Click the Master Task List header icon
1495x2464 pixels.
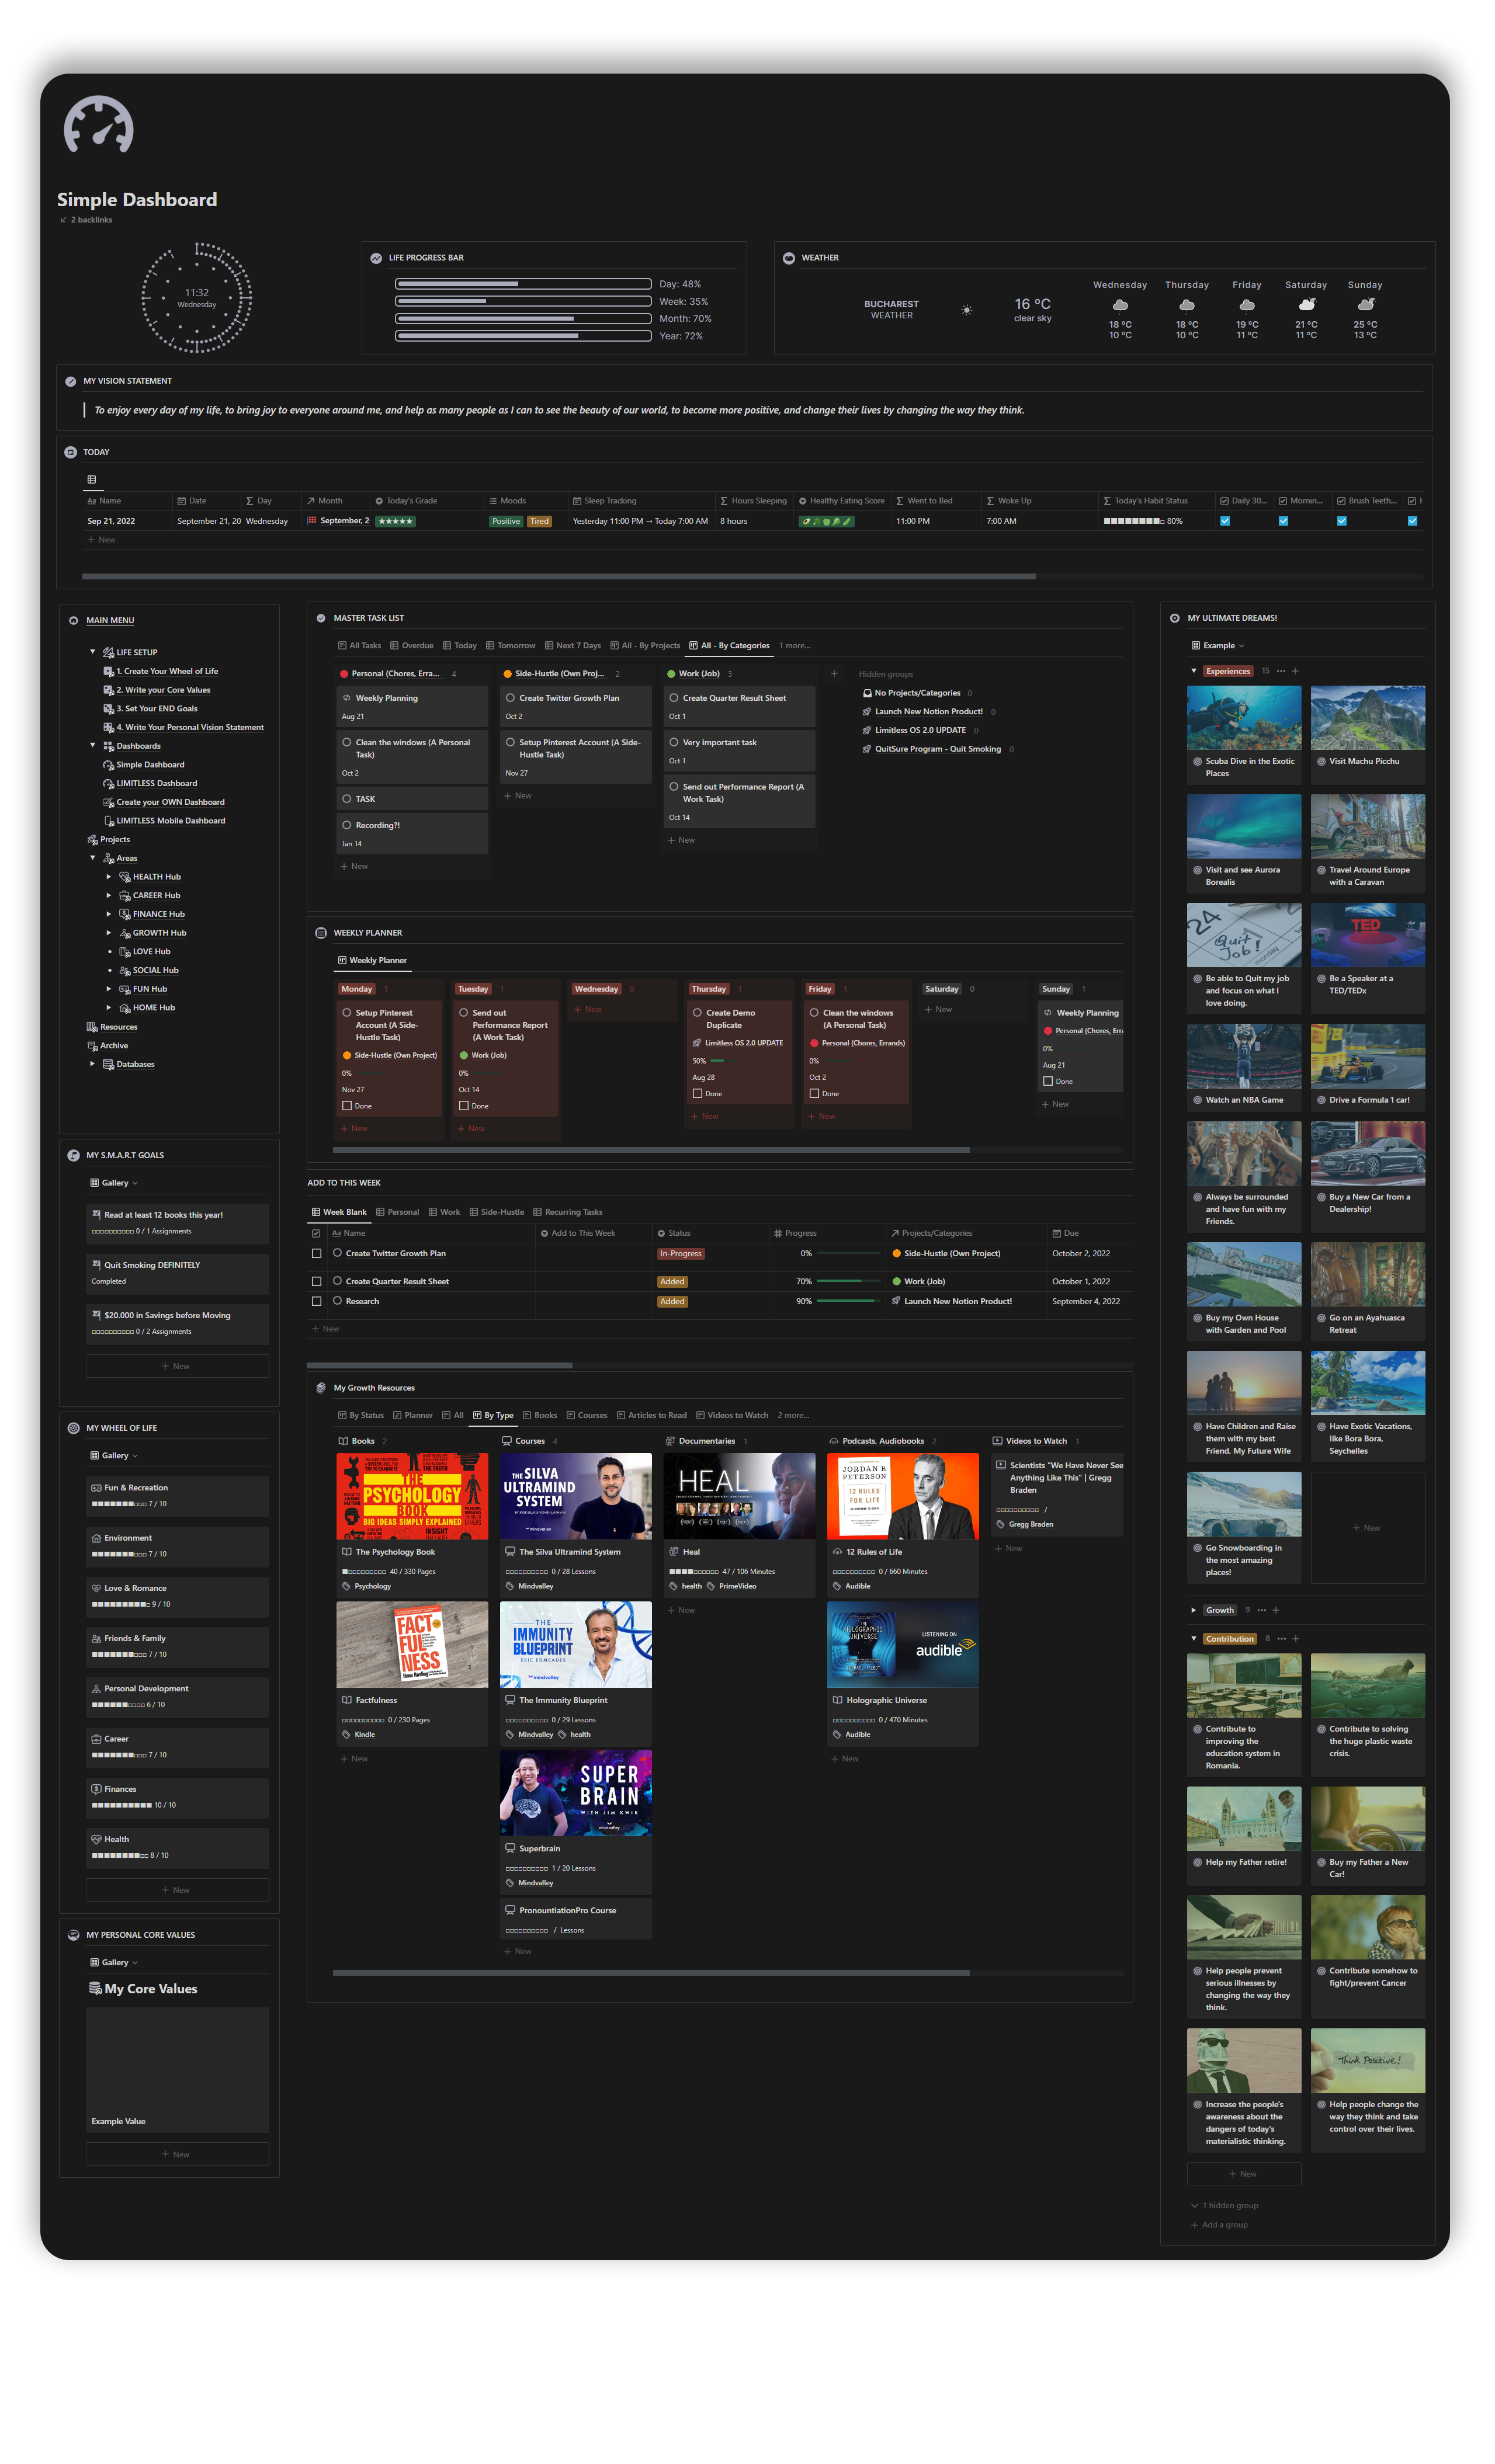tap(321, 618)
